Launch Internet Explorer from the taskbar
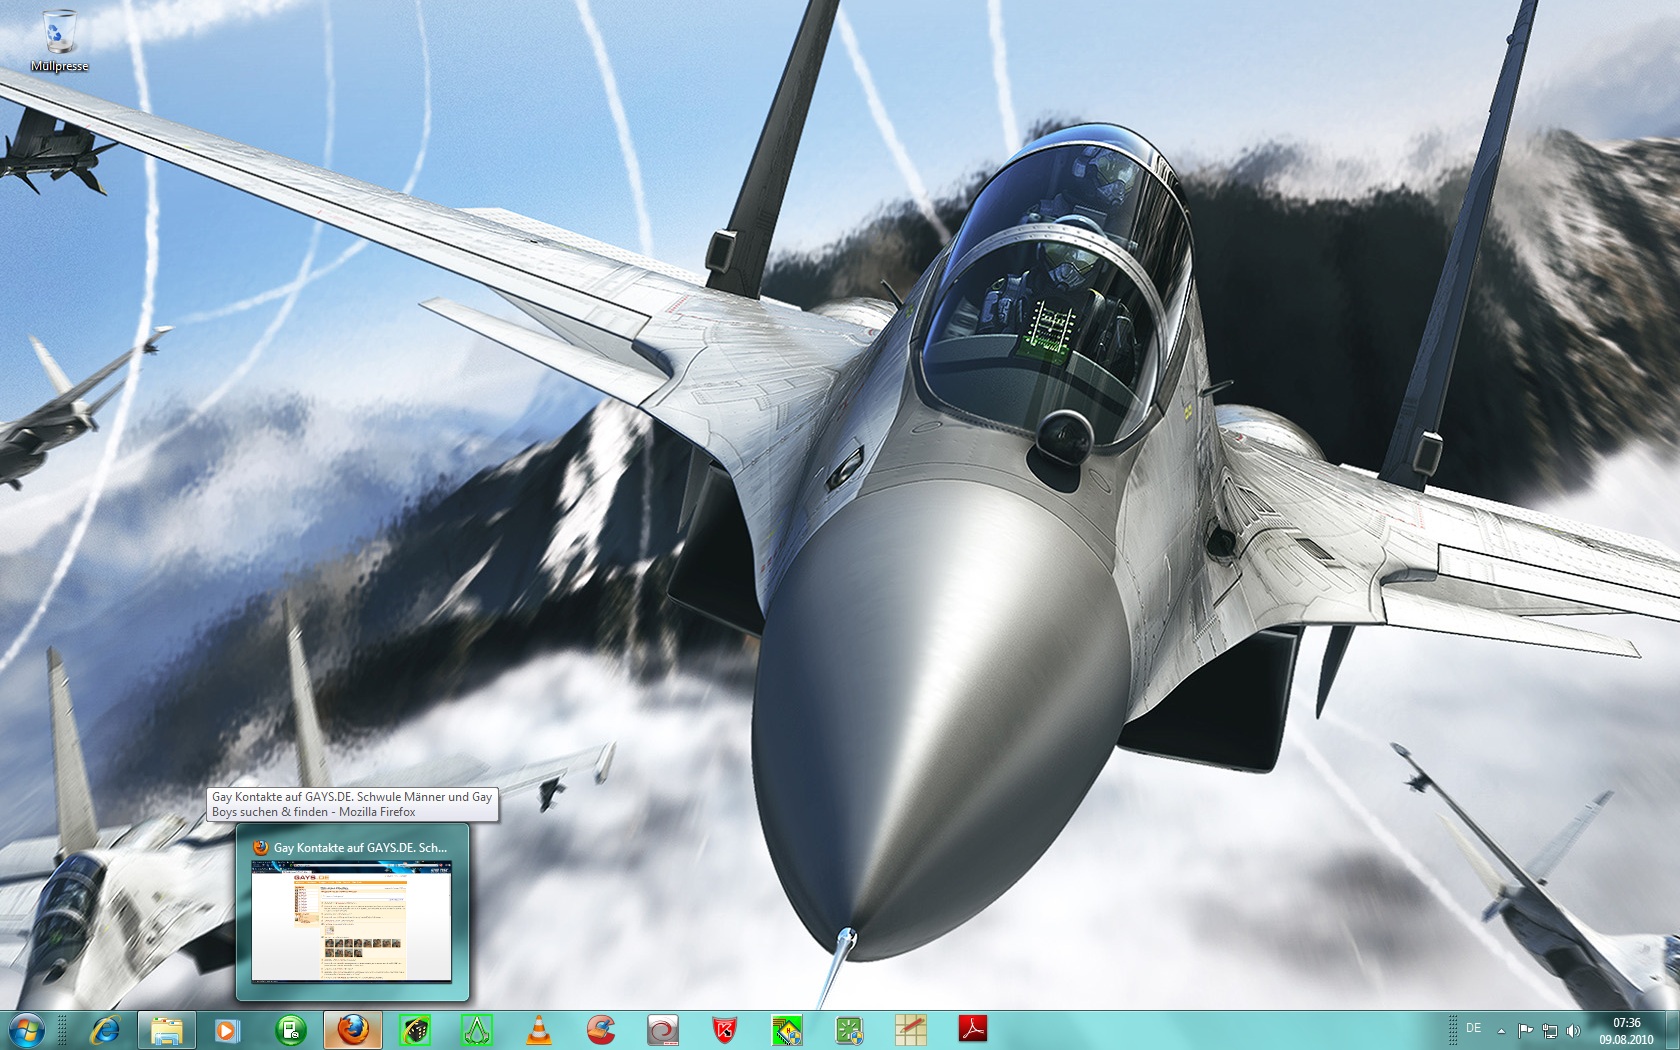 coord(104,1029)
